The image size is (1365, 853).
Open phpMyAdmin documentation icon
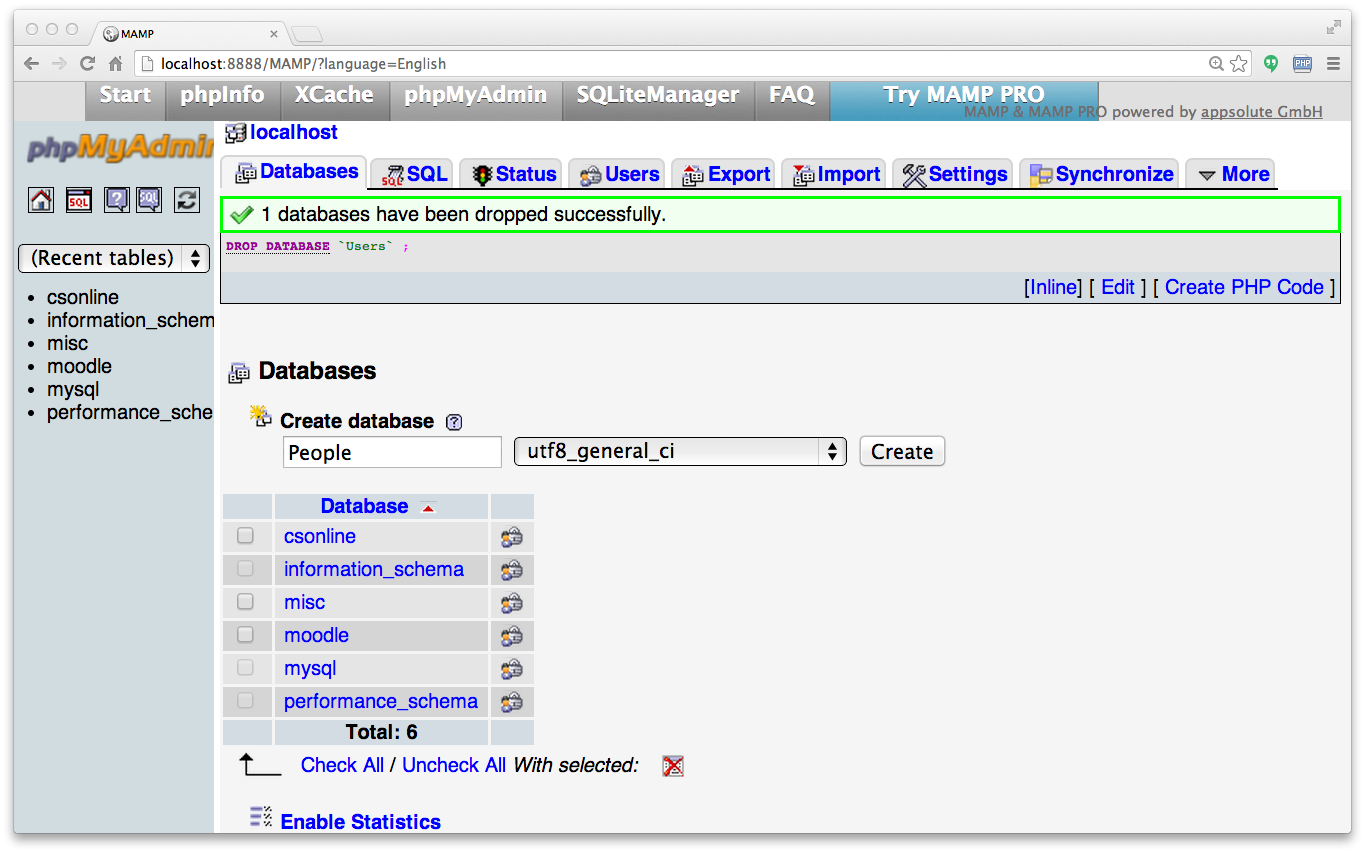coord(117,200)
